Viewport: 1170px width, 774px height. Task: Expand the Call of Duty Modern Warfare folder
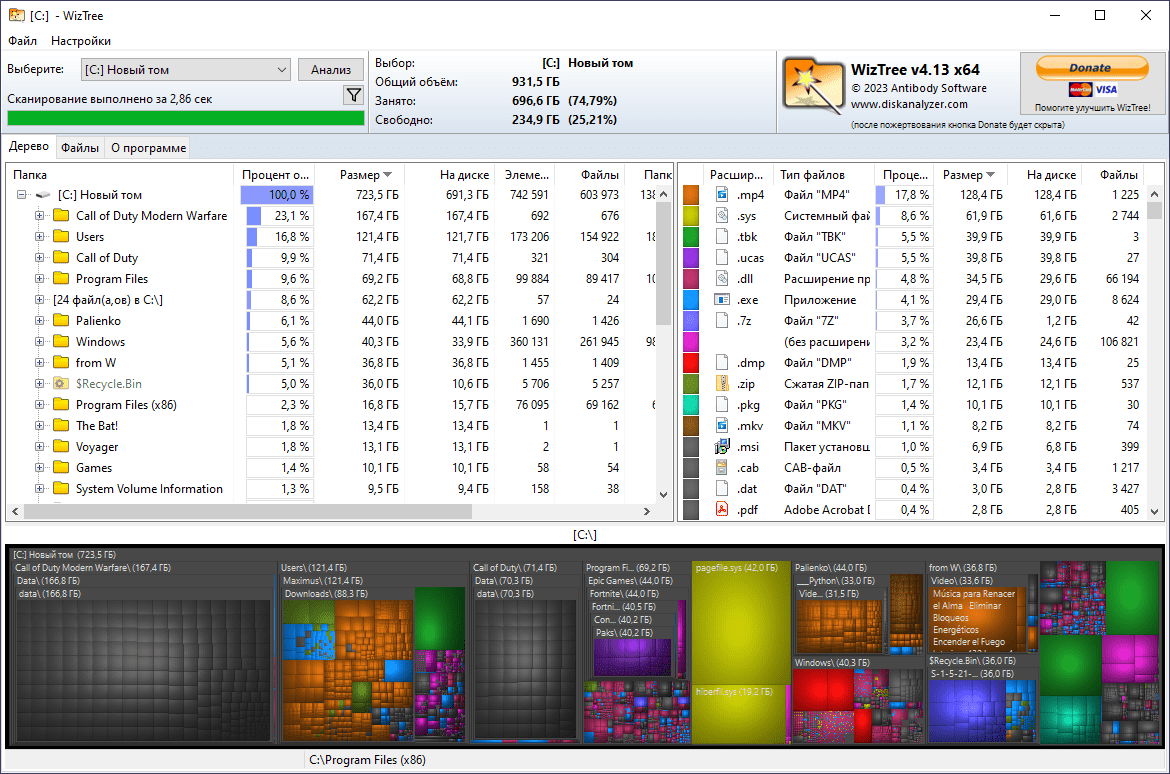coord(39,216)
